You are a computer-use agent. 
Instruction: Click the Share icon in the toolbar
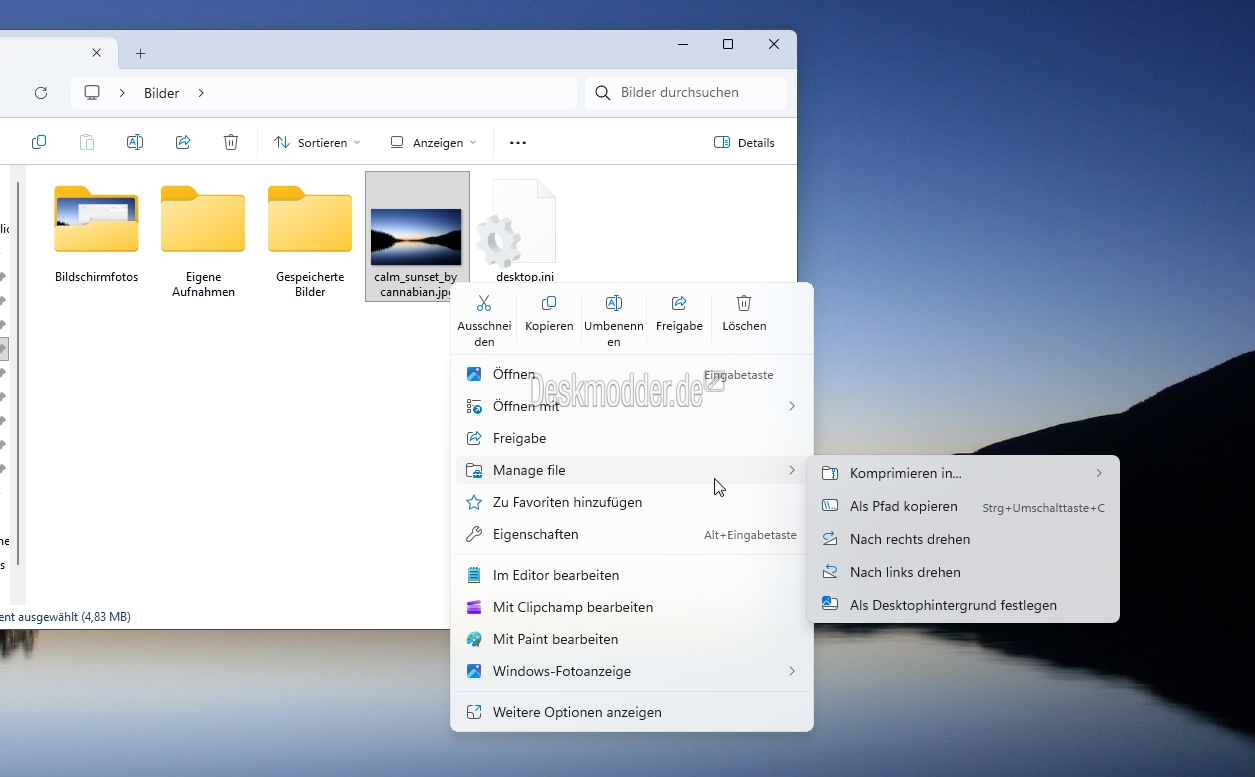(183, 142)
